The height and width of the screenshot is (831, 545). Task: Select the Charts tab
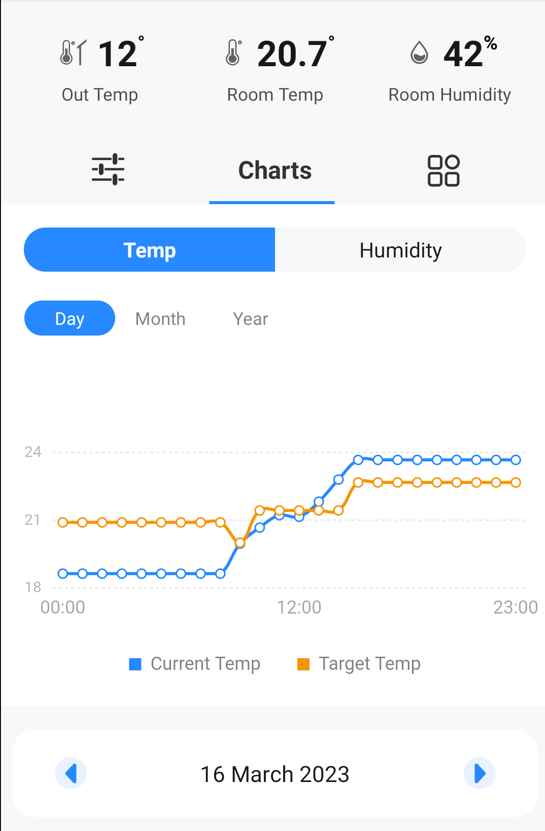pyautogui.click(x=275, y=171)
